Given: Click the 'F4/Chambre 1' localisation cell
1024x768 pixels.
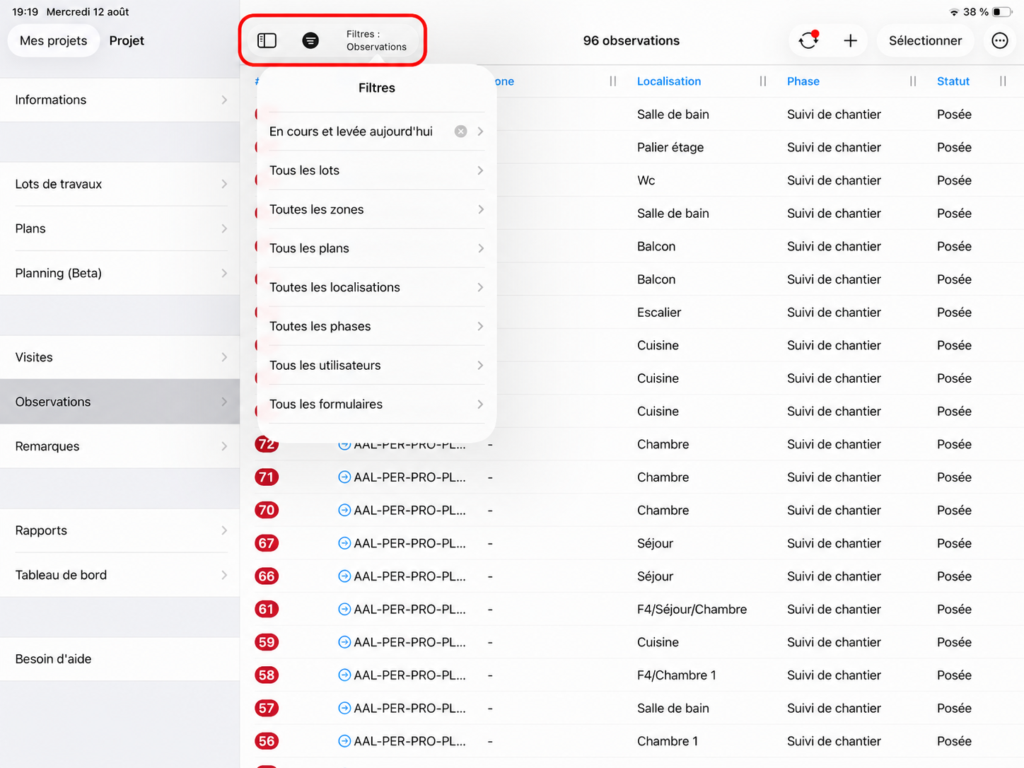Looking at the screenshot, I should point(676,675).
